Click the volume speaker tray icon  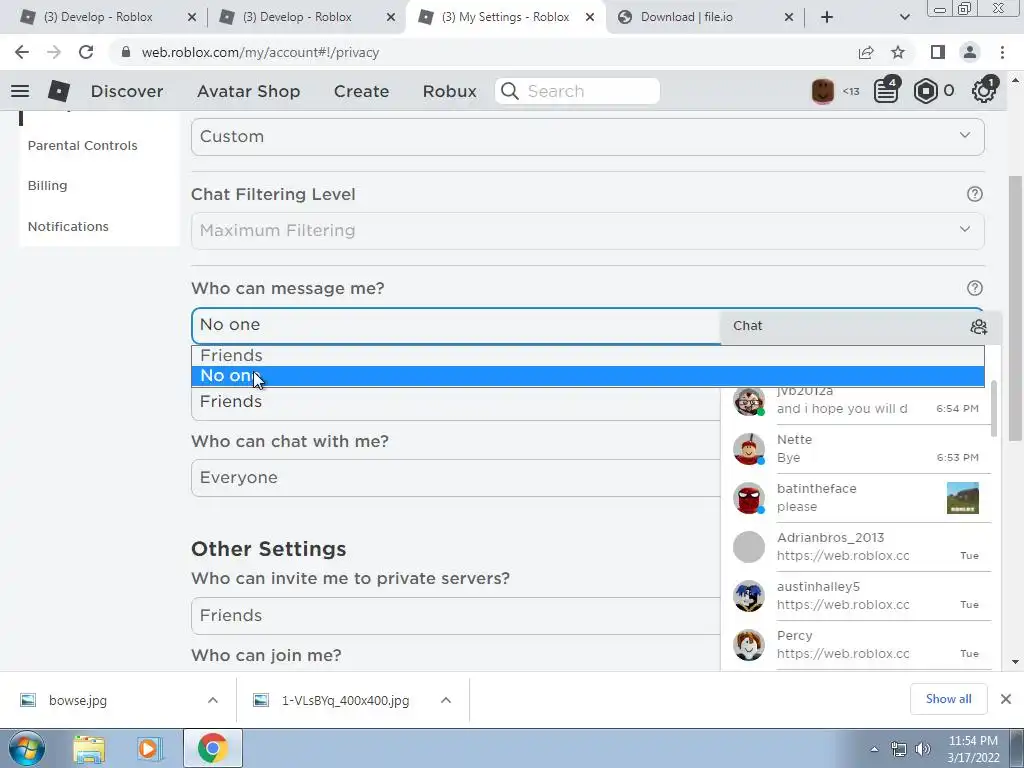coord(923,749)
